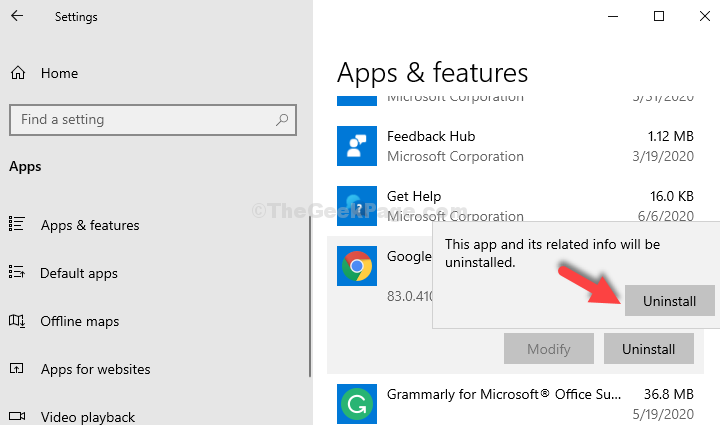720x425 pixels.
Task: Select Grammarly for Microsoft Office Su... entry
Action: coord(504,394)
